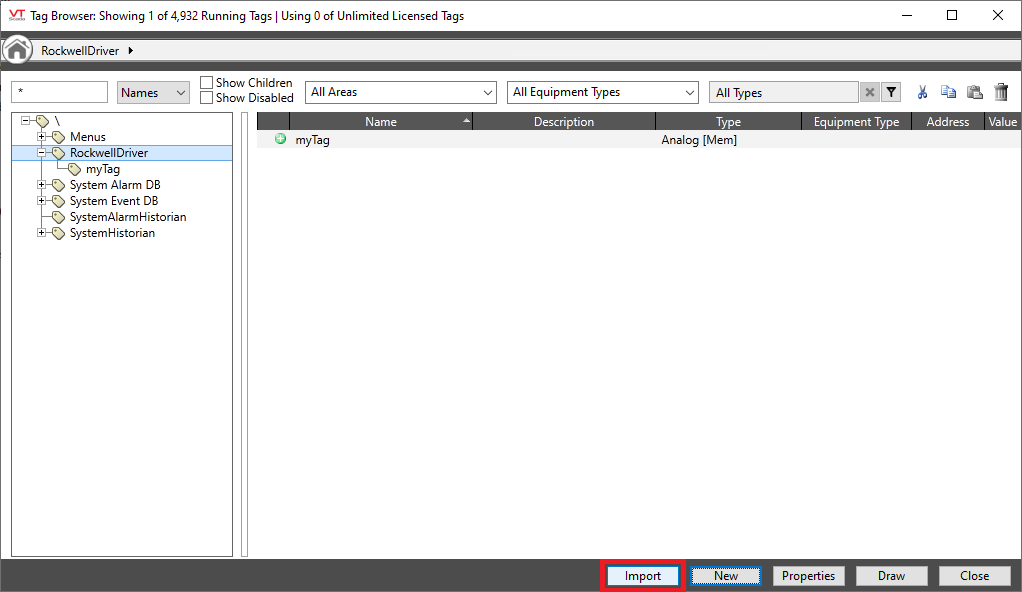Click the Properties button
1022x592 pixels.
(808, 576)
